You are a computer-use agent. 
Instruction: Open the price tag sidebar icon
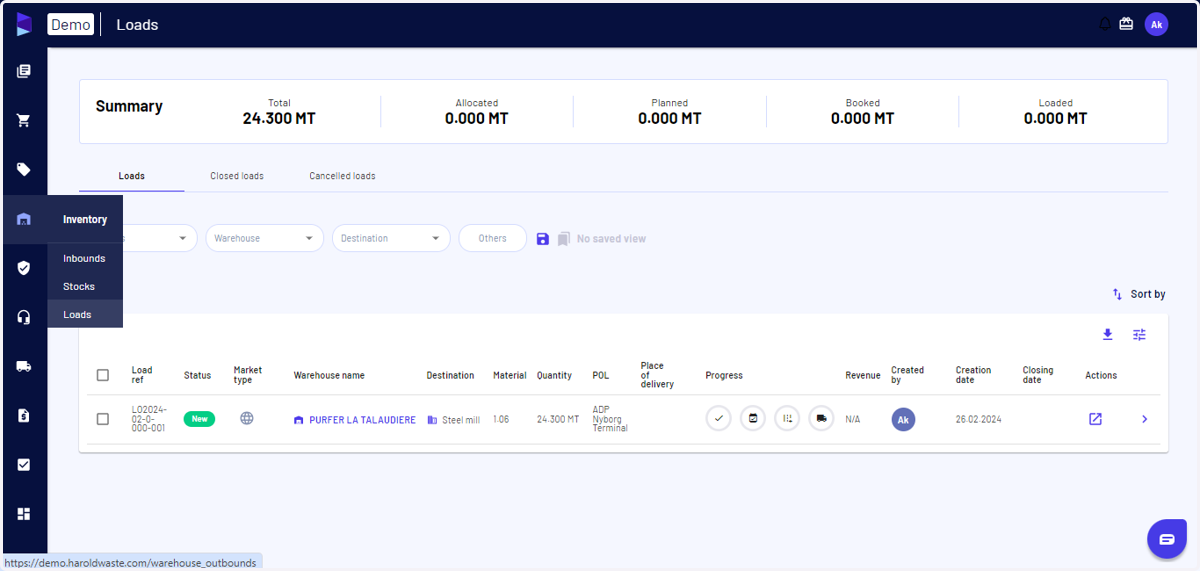tap(24, 169)
